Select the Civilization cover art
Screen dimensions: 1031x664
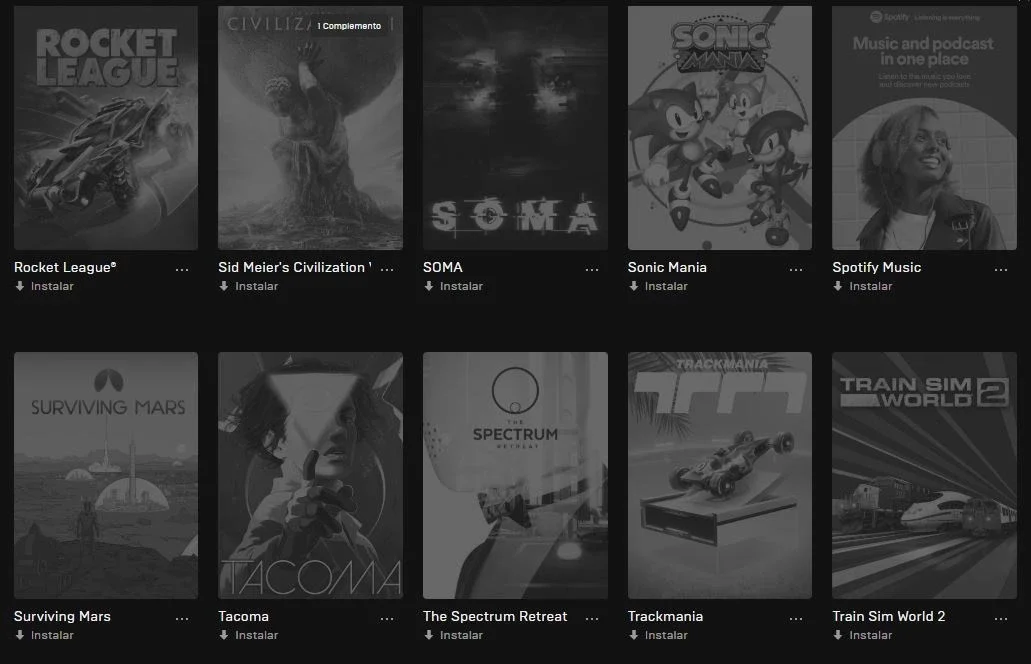pos(310,128)
